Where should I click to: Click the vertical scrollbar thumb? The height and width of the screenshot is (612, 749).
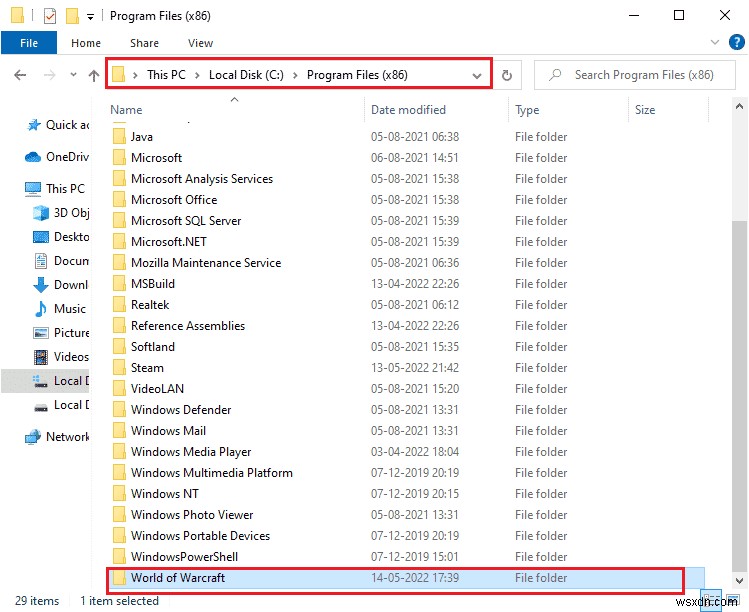[739, 397]
